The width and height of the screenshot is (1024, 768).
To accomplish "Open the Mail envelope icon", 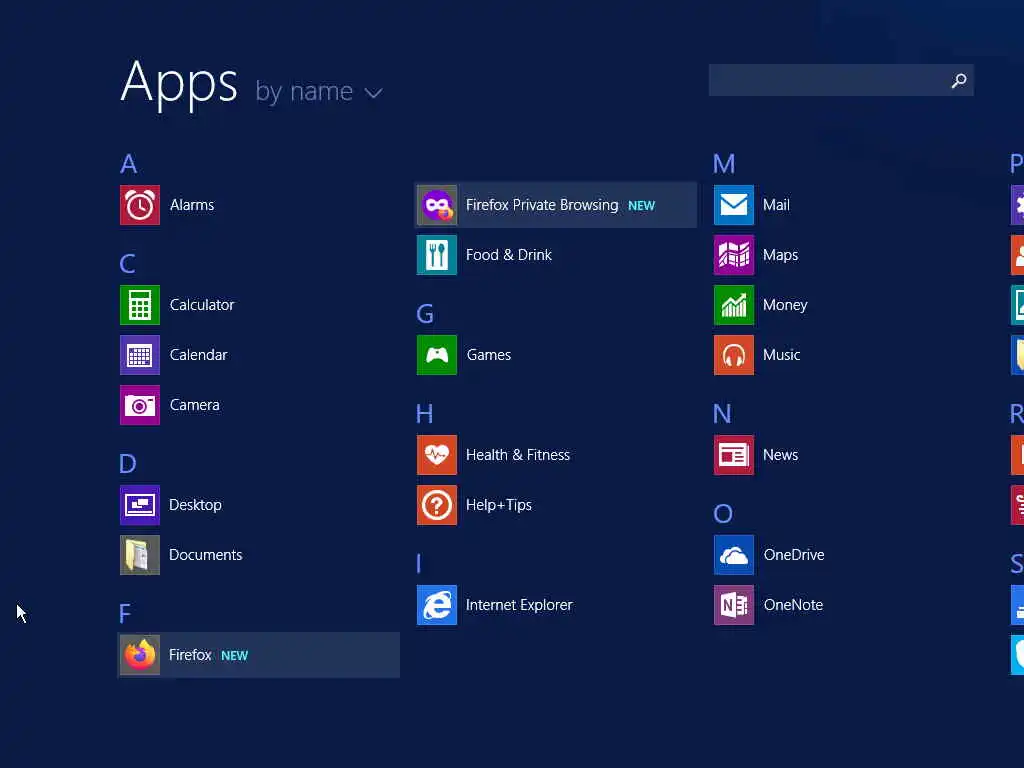I will pos(734,205).
